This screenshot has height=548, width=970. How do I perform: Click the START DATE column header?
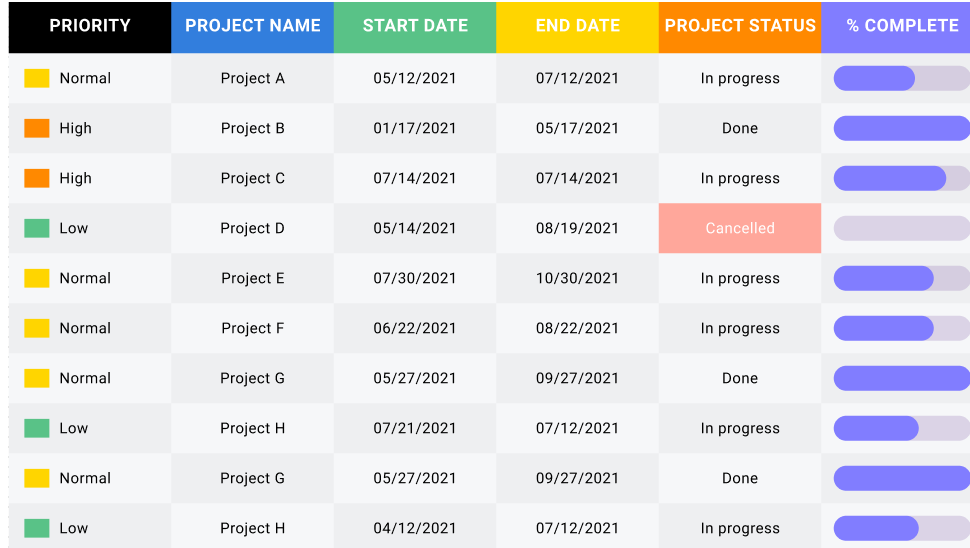point(415,27)
